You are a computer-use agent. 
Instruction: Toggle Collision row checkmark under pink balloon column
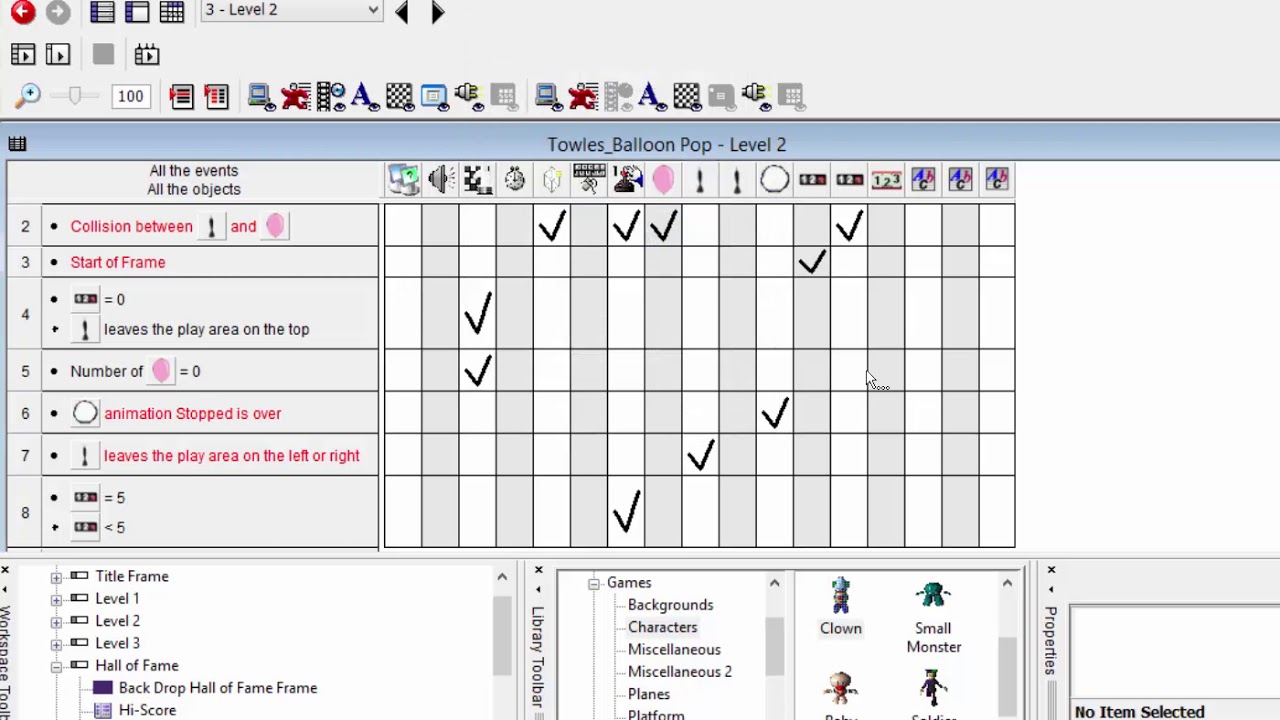pyautogui.click(x=664, y=226)
